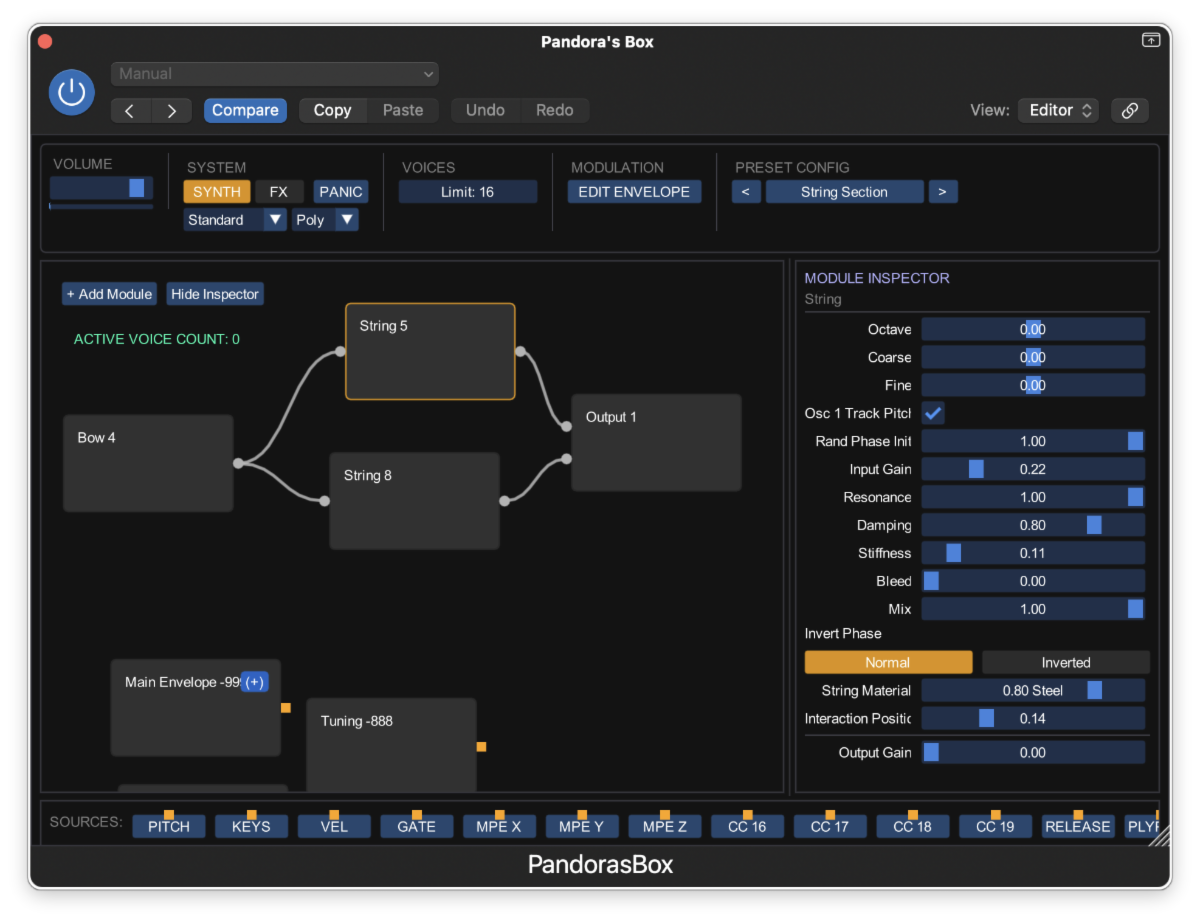Click EDIT ENVELOPE button
This screenshot has width=1200, height=923.
634,192
